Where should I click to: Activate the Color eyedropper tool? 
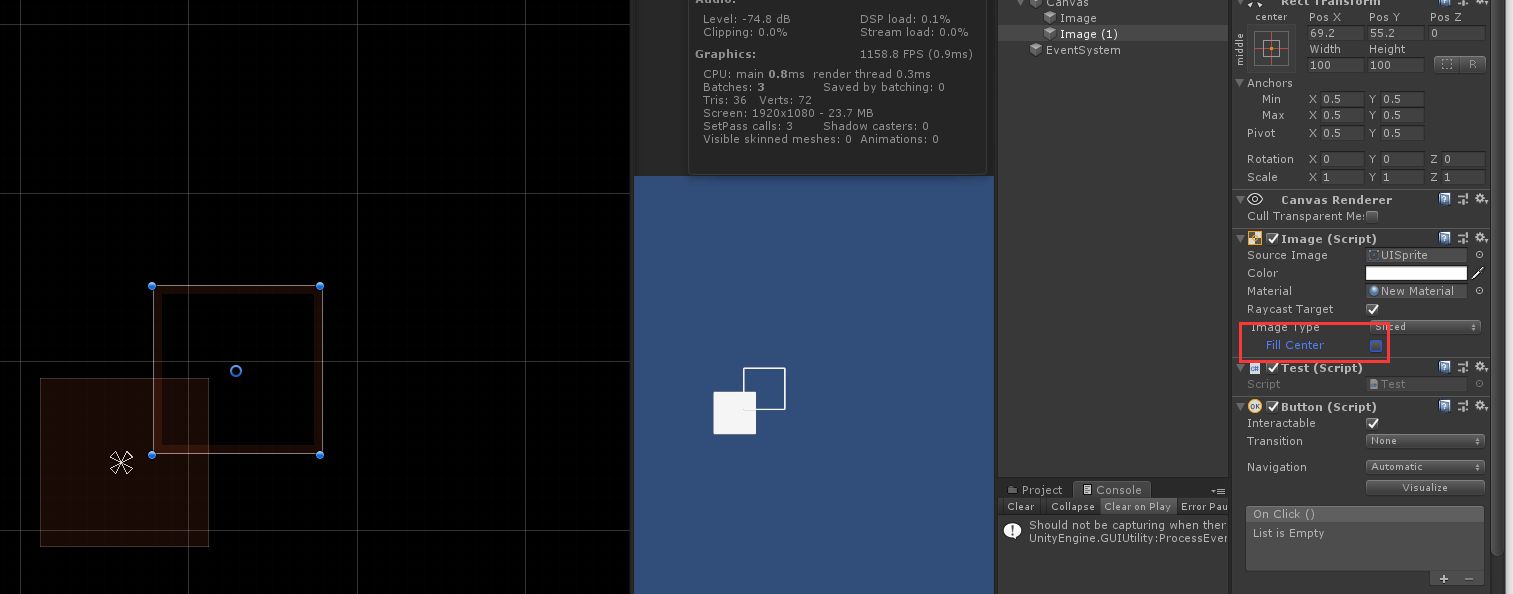coord(1477,273)
